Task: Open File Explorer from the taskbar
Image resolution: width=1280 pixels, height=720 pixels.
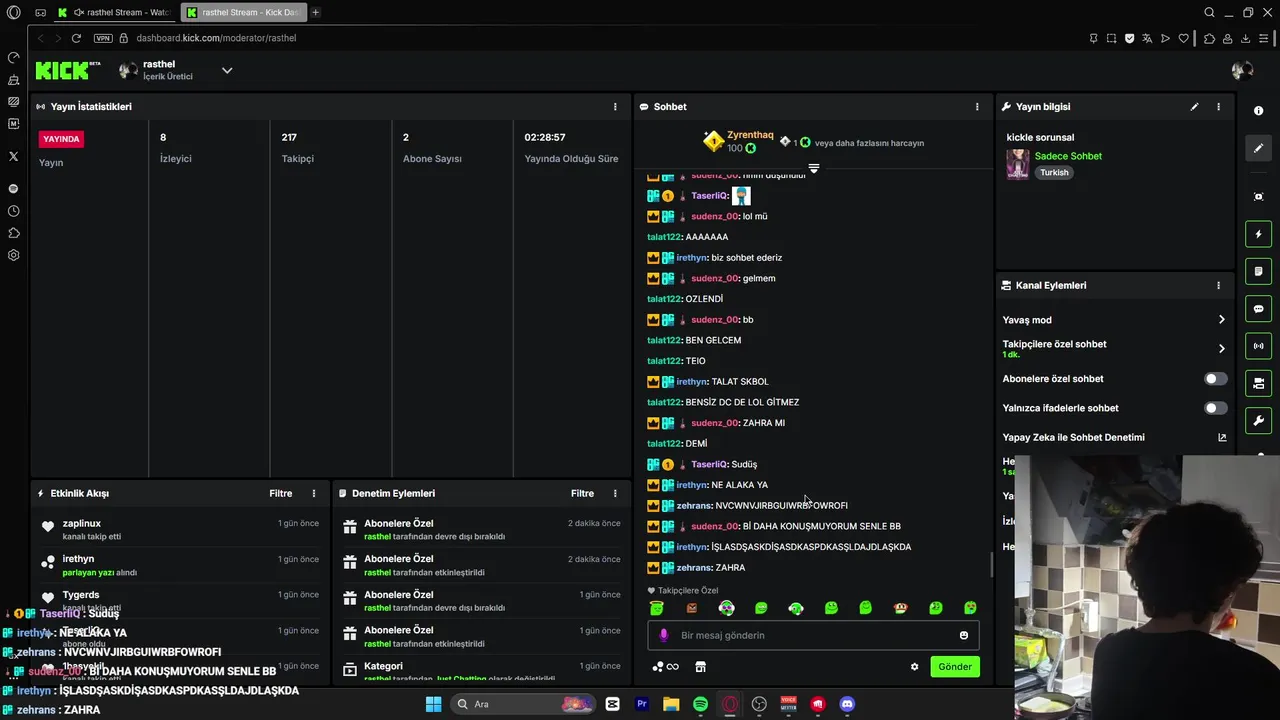Action: pyautogui.click(x=671, y=704)
